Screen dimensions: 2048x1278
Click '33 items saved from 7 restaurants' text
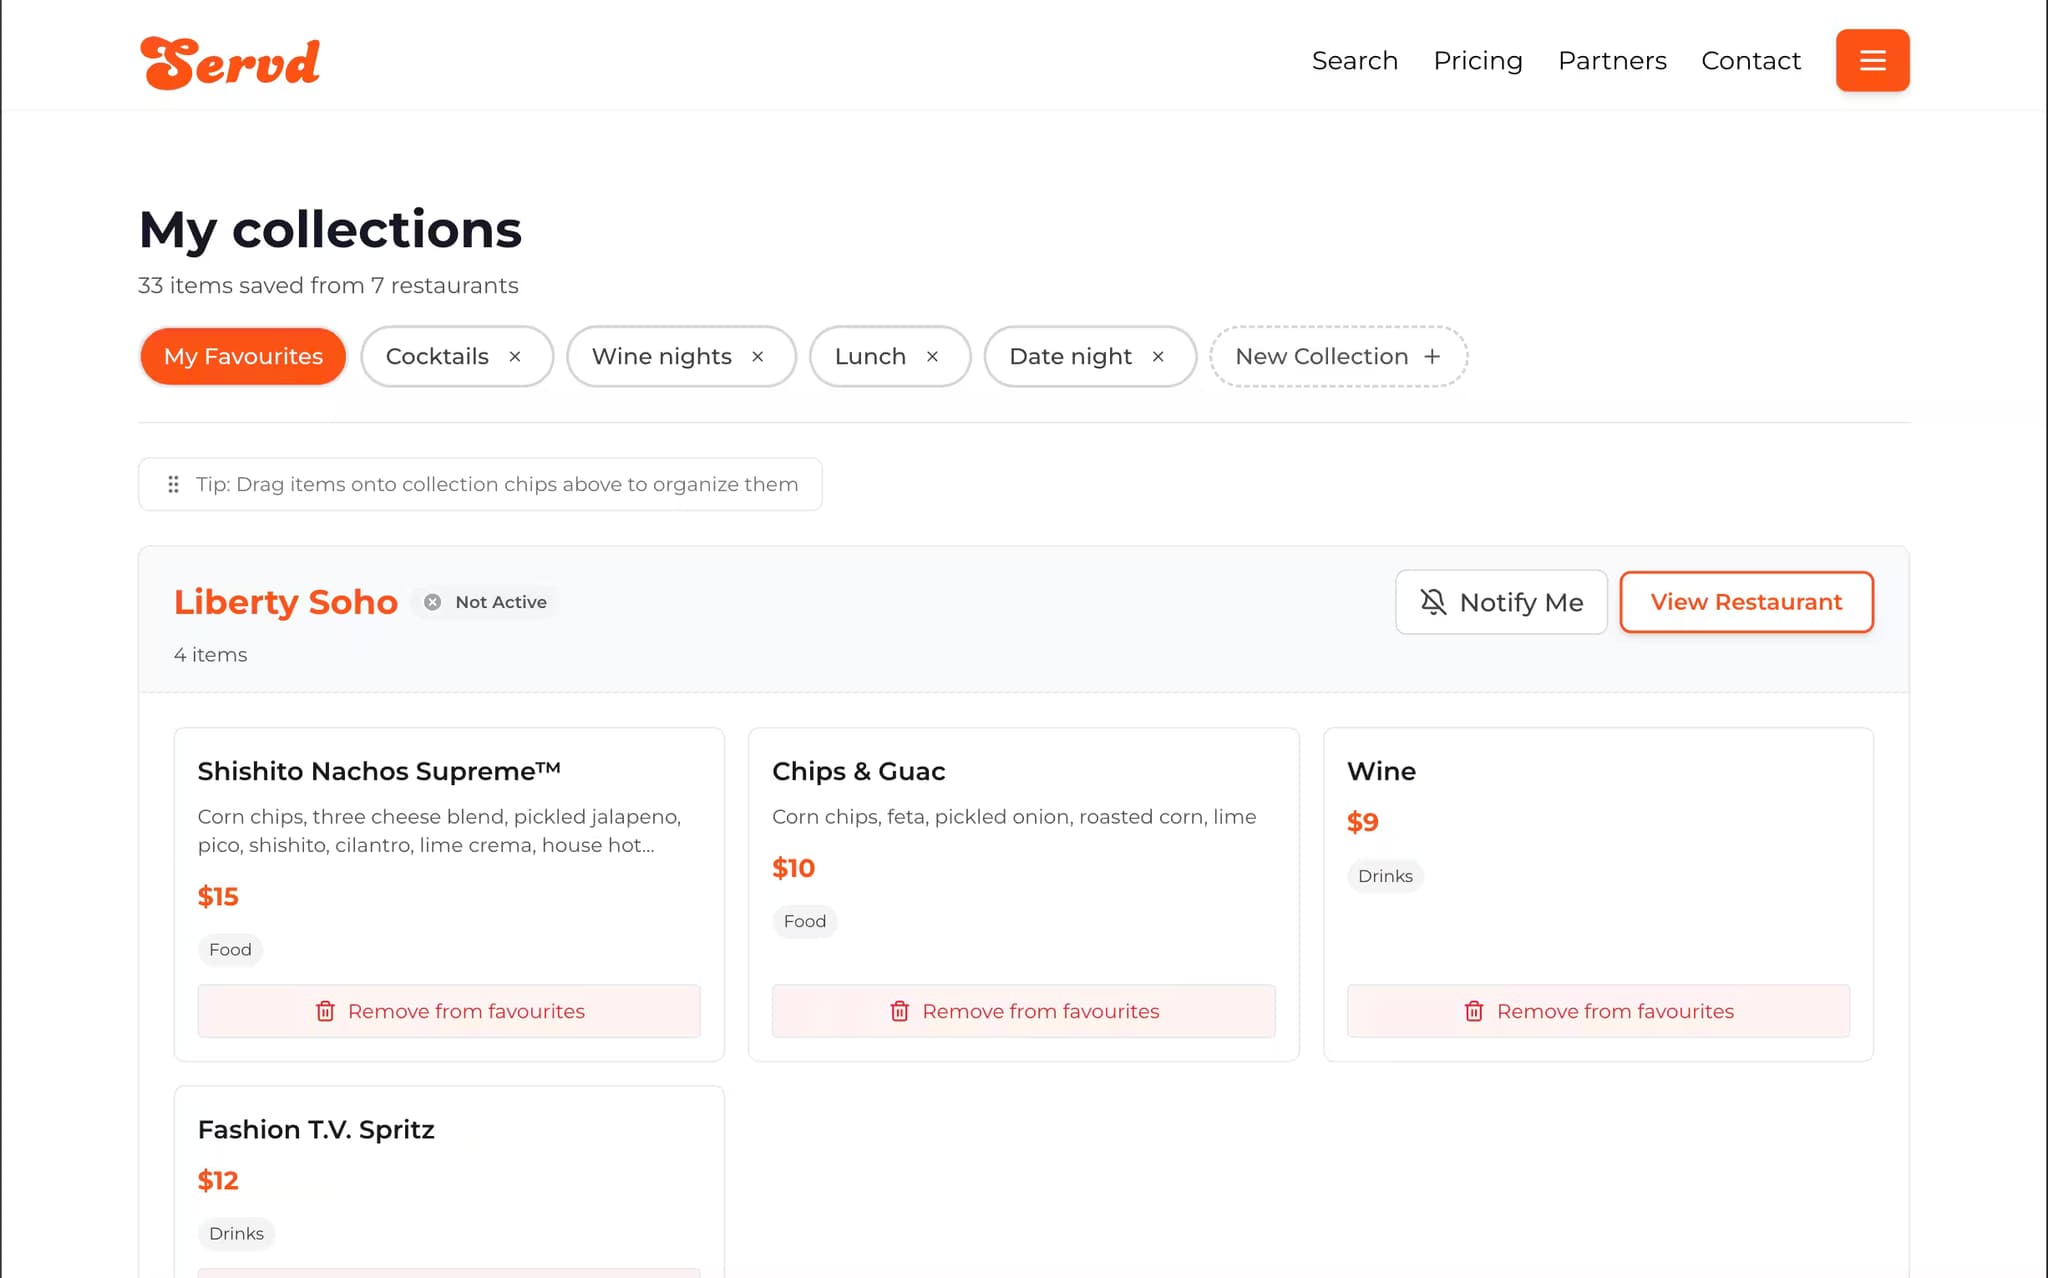click(x=328, y=286)
